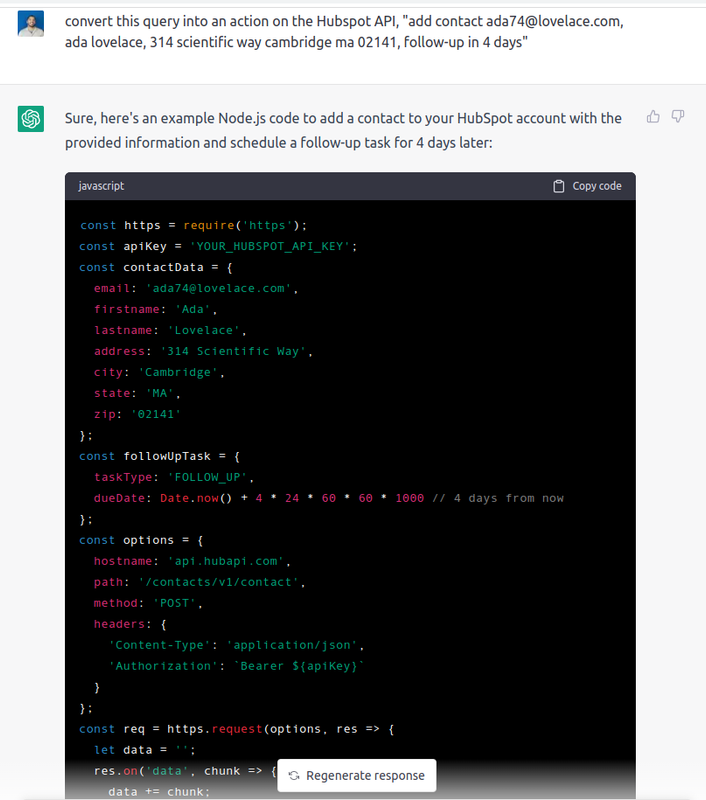Click the code line const https = require('https')
The image size is (706, 800).
click(193, 225)
